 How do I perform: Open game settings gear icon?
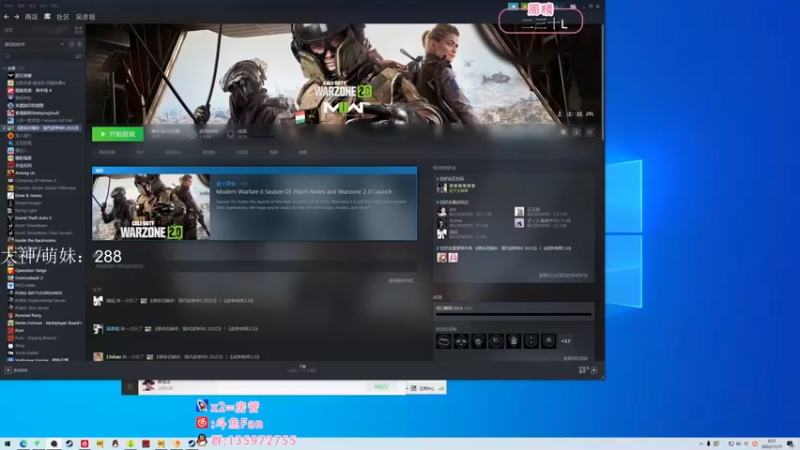[563, 132]
